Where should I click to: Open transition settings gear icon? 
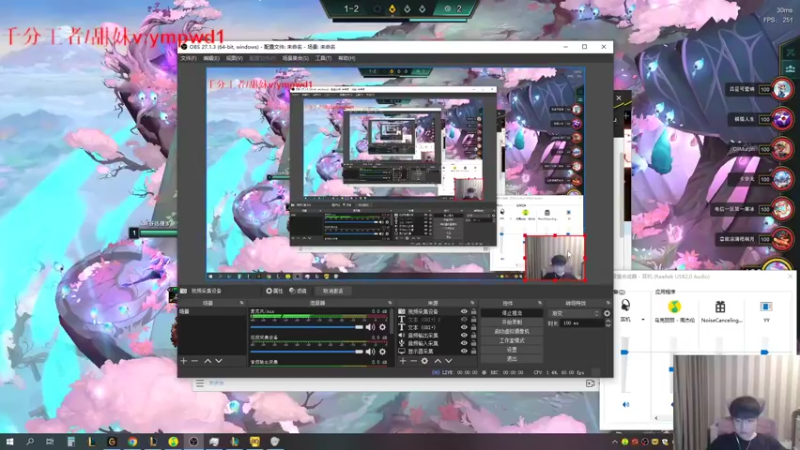coord(607,313)
